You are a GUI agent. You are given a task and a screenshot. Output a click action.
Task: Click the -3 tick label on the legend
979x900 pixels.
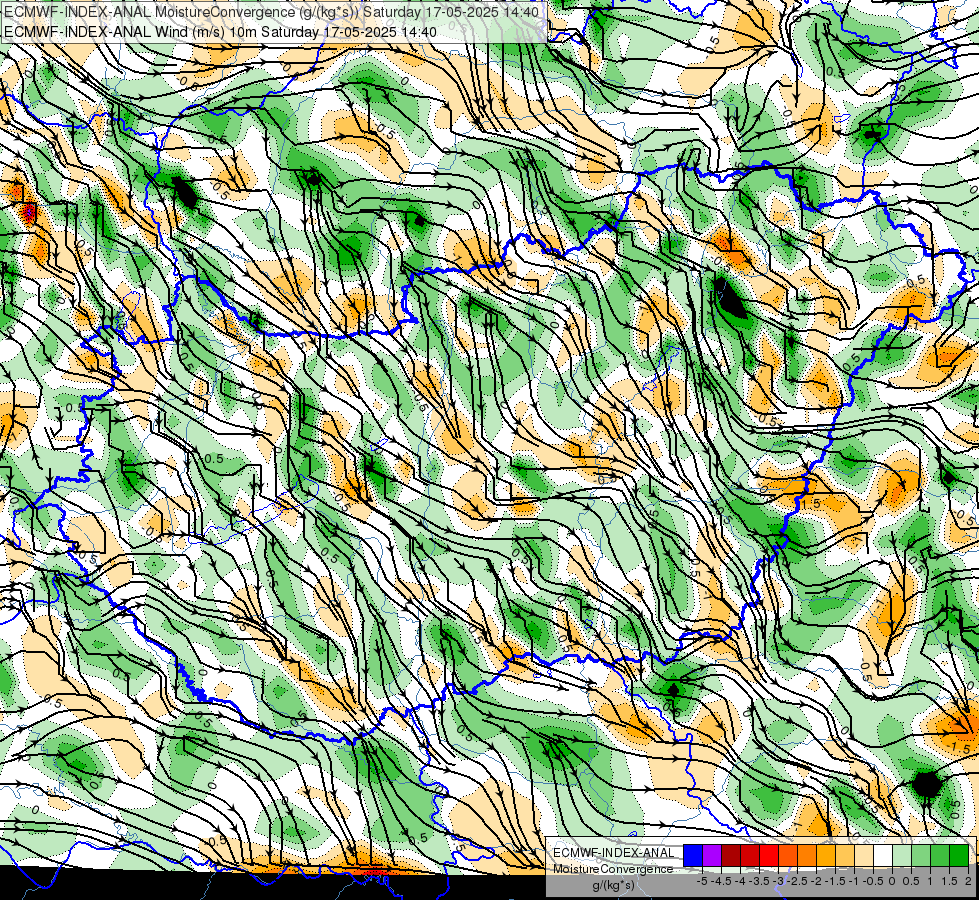point(778,881)
